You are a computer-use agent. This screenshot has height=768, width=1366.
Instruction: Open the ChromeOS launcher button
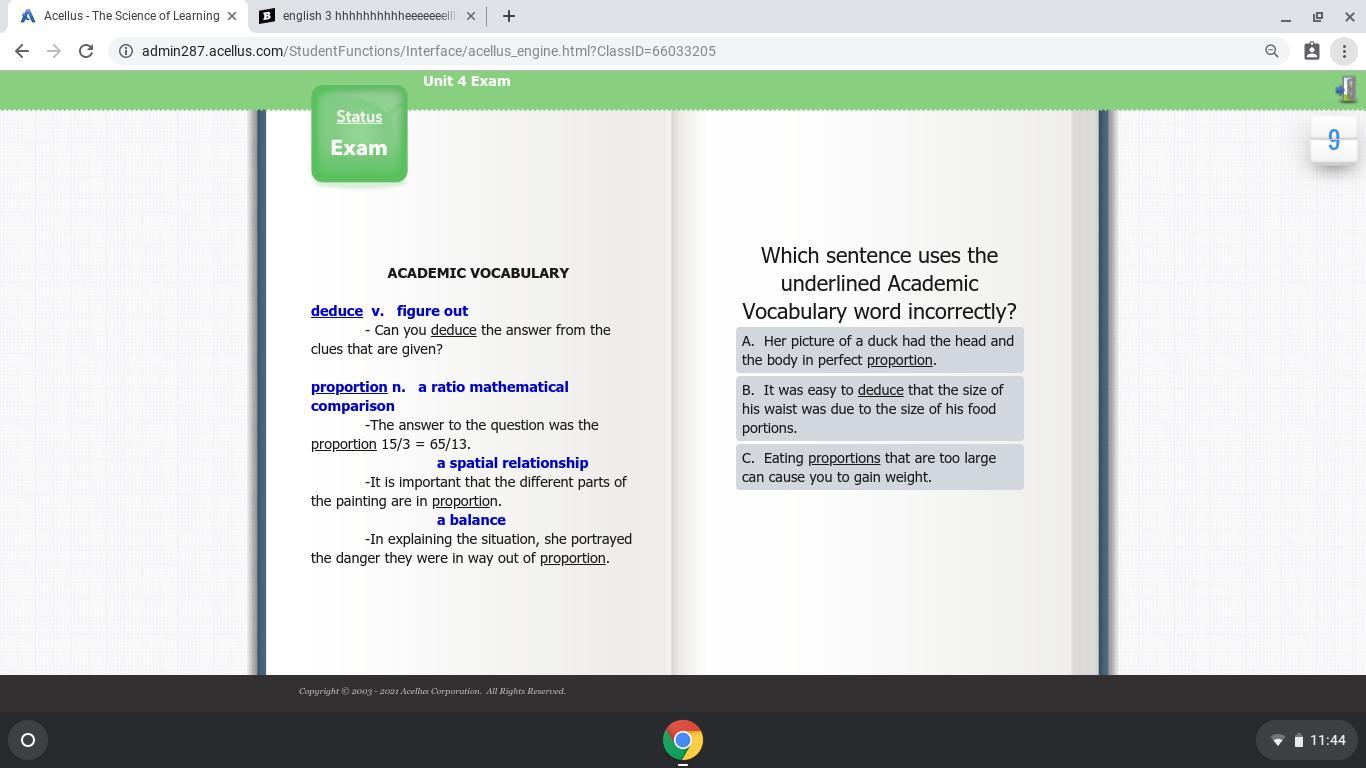28,740
